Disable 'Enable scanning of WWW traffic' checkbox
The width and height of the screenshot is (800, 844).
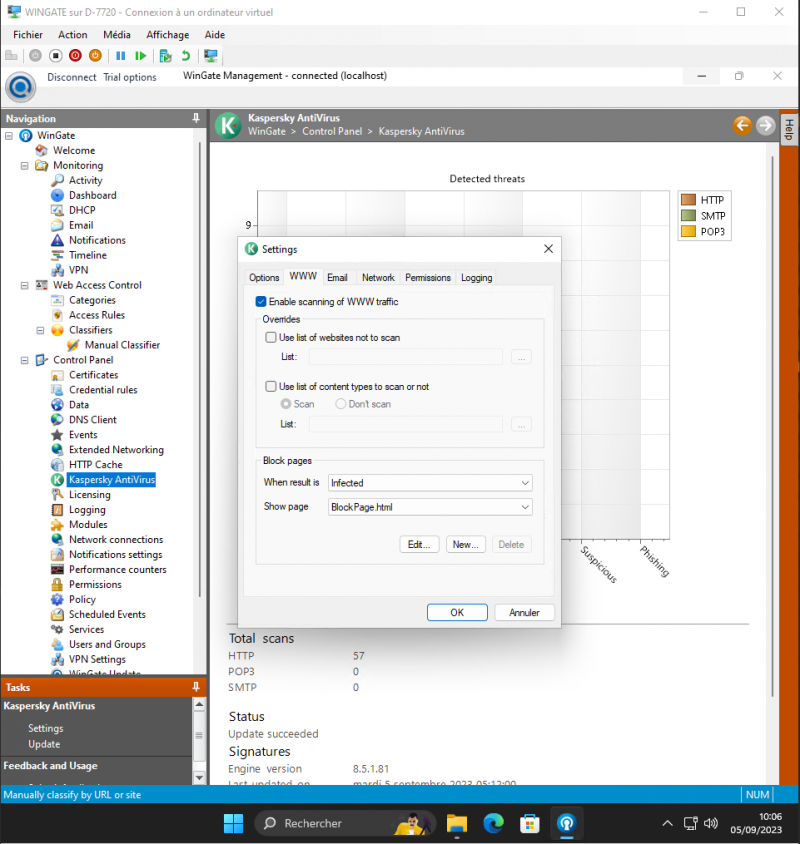pyautogui.click(x=261, y=301)
